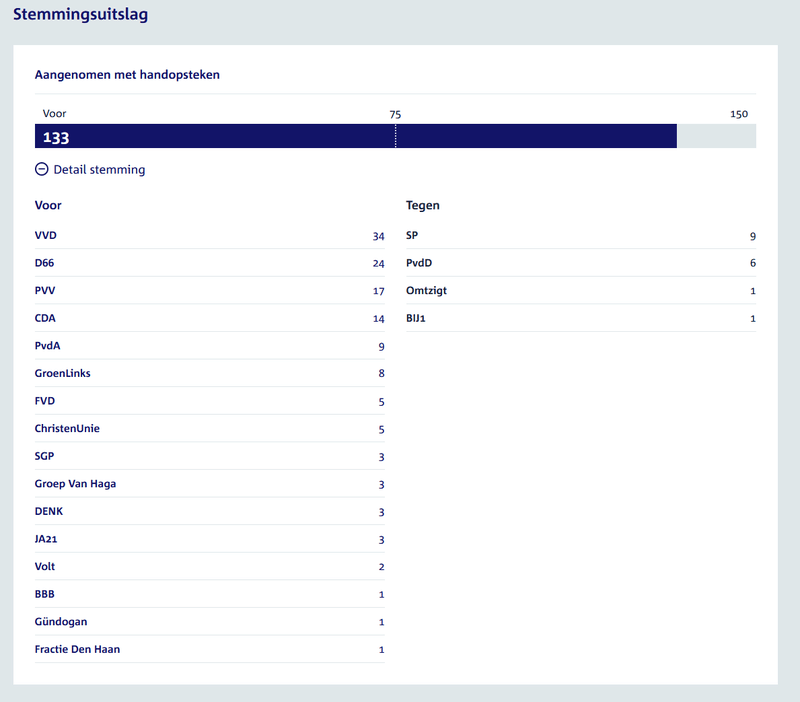Click the dark blue Voor progress bar
The height and width of the screenshot is (702, 800).
pyautogui.click(x=355, y=137)
